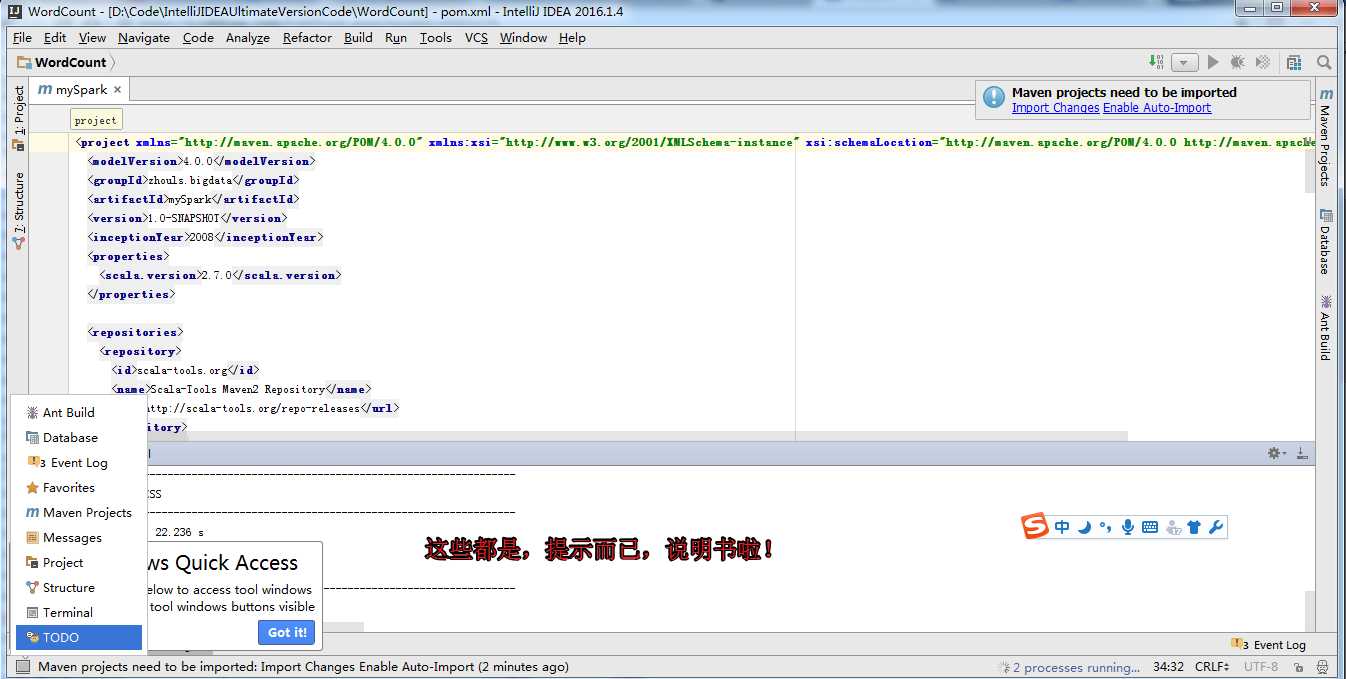This screenshot has height=679, width=1346.
Task: Open the Build menu
Action: point(358,38)
